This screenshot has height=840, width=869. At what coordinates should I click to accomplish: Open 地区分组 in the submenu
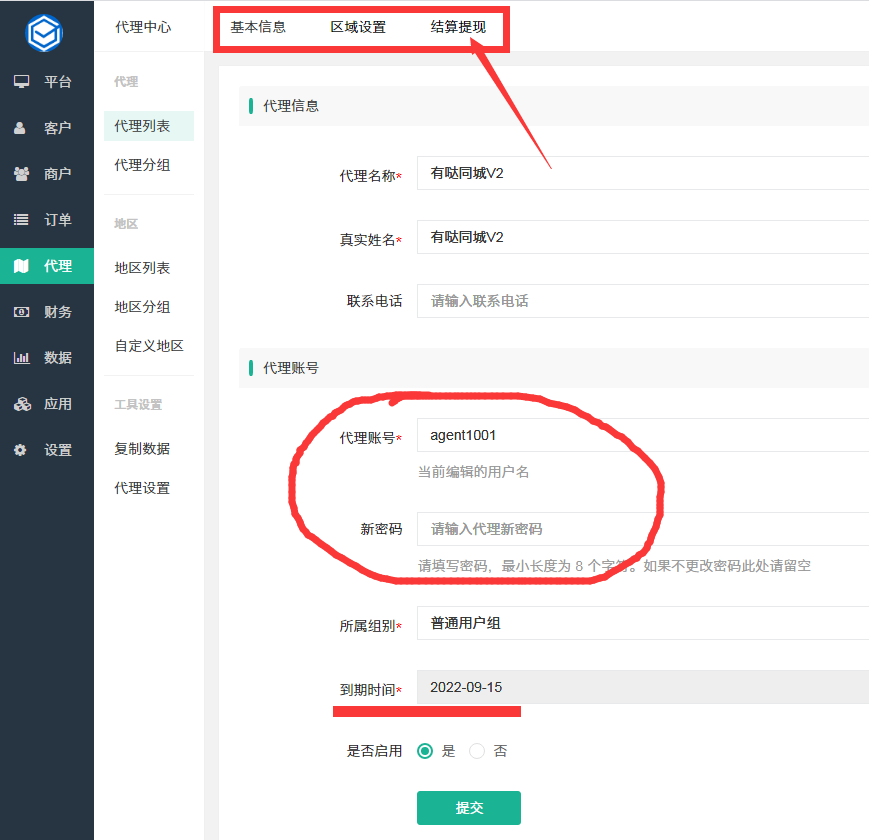tap(142, 307)
